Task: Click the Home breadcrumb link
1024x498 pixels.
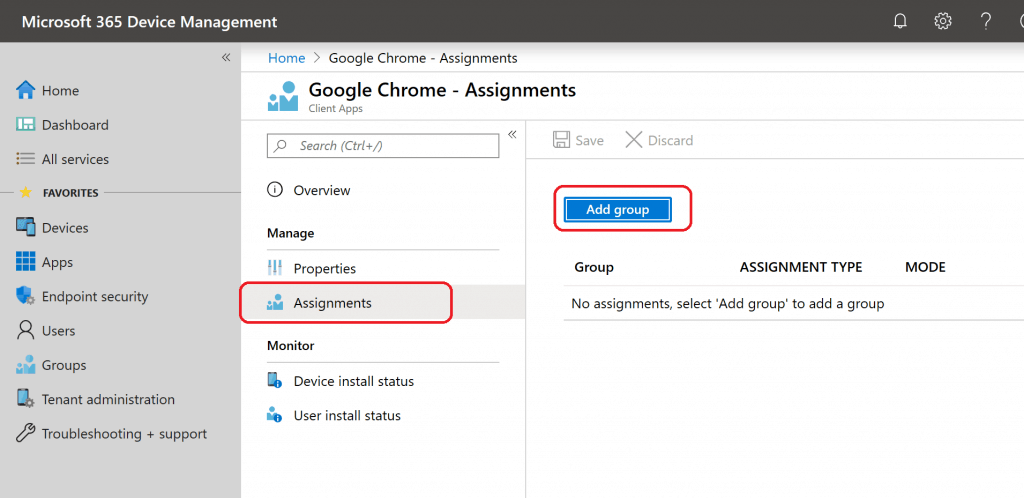Action: pos(287,58)
